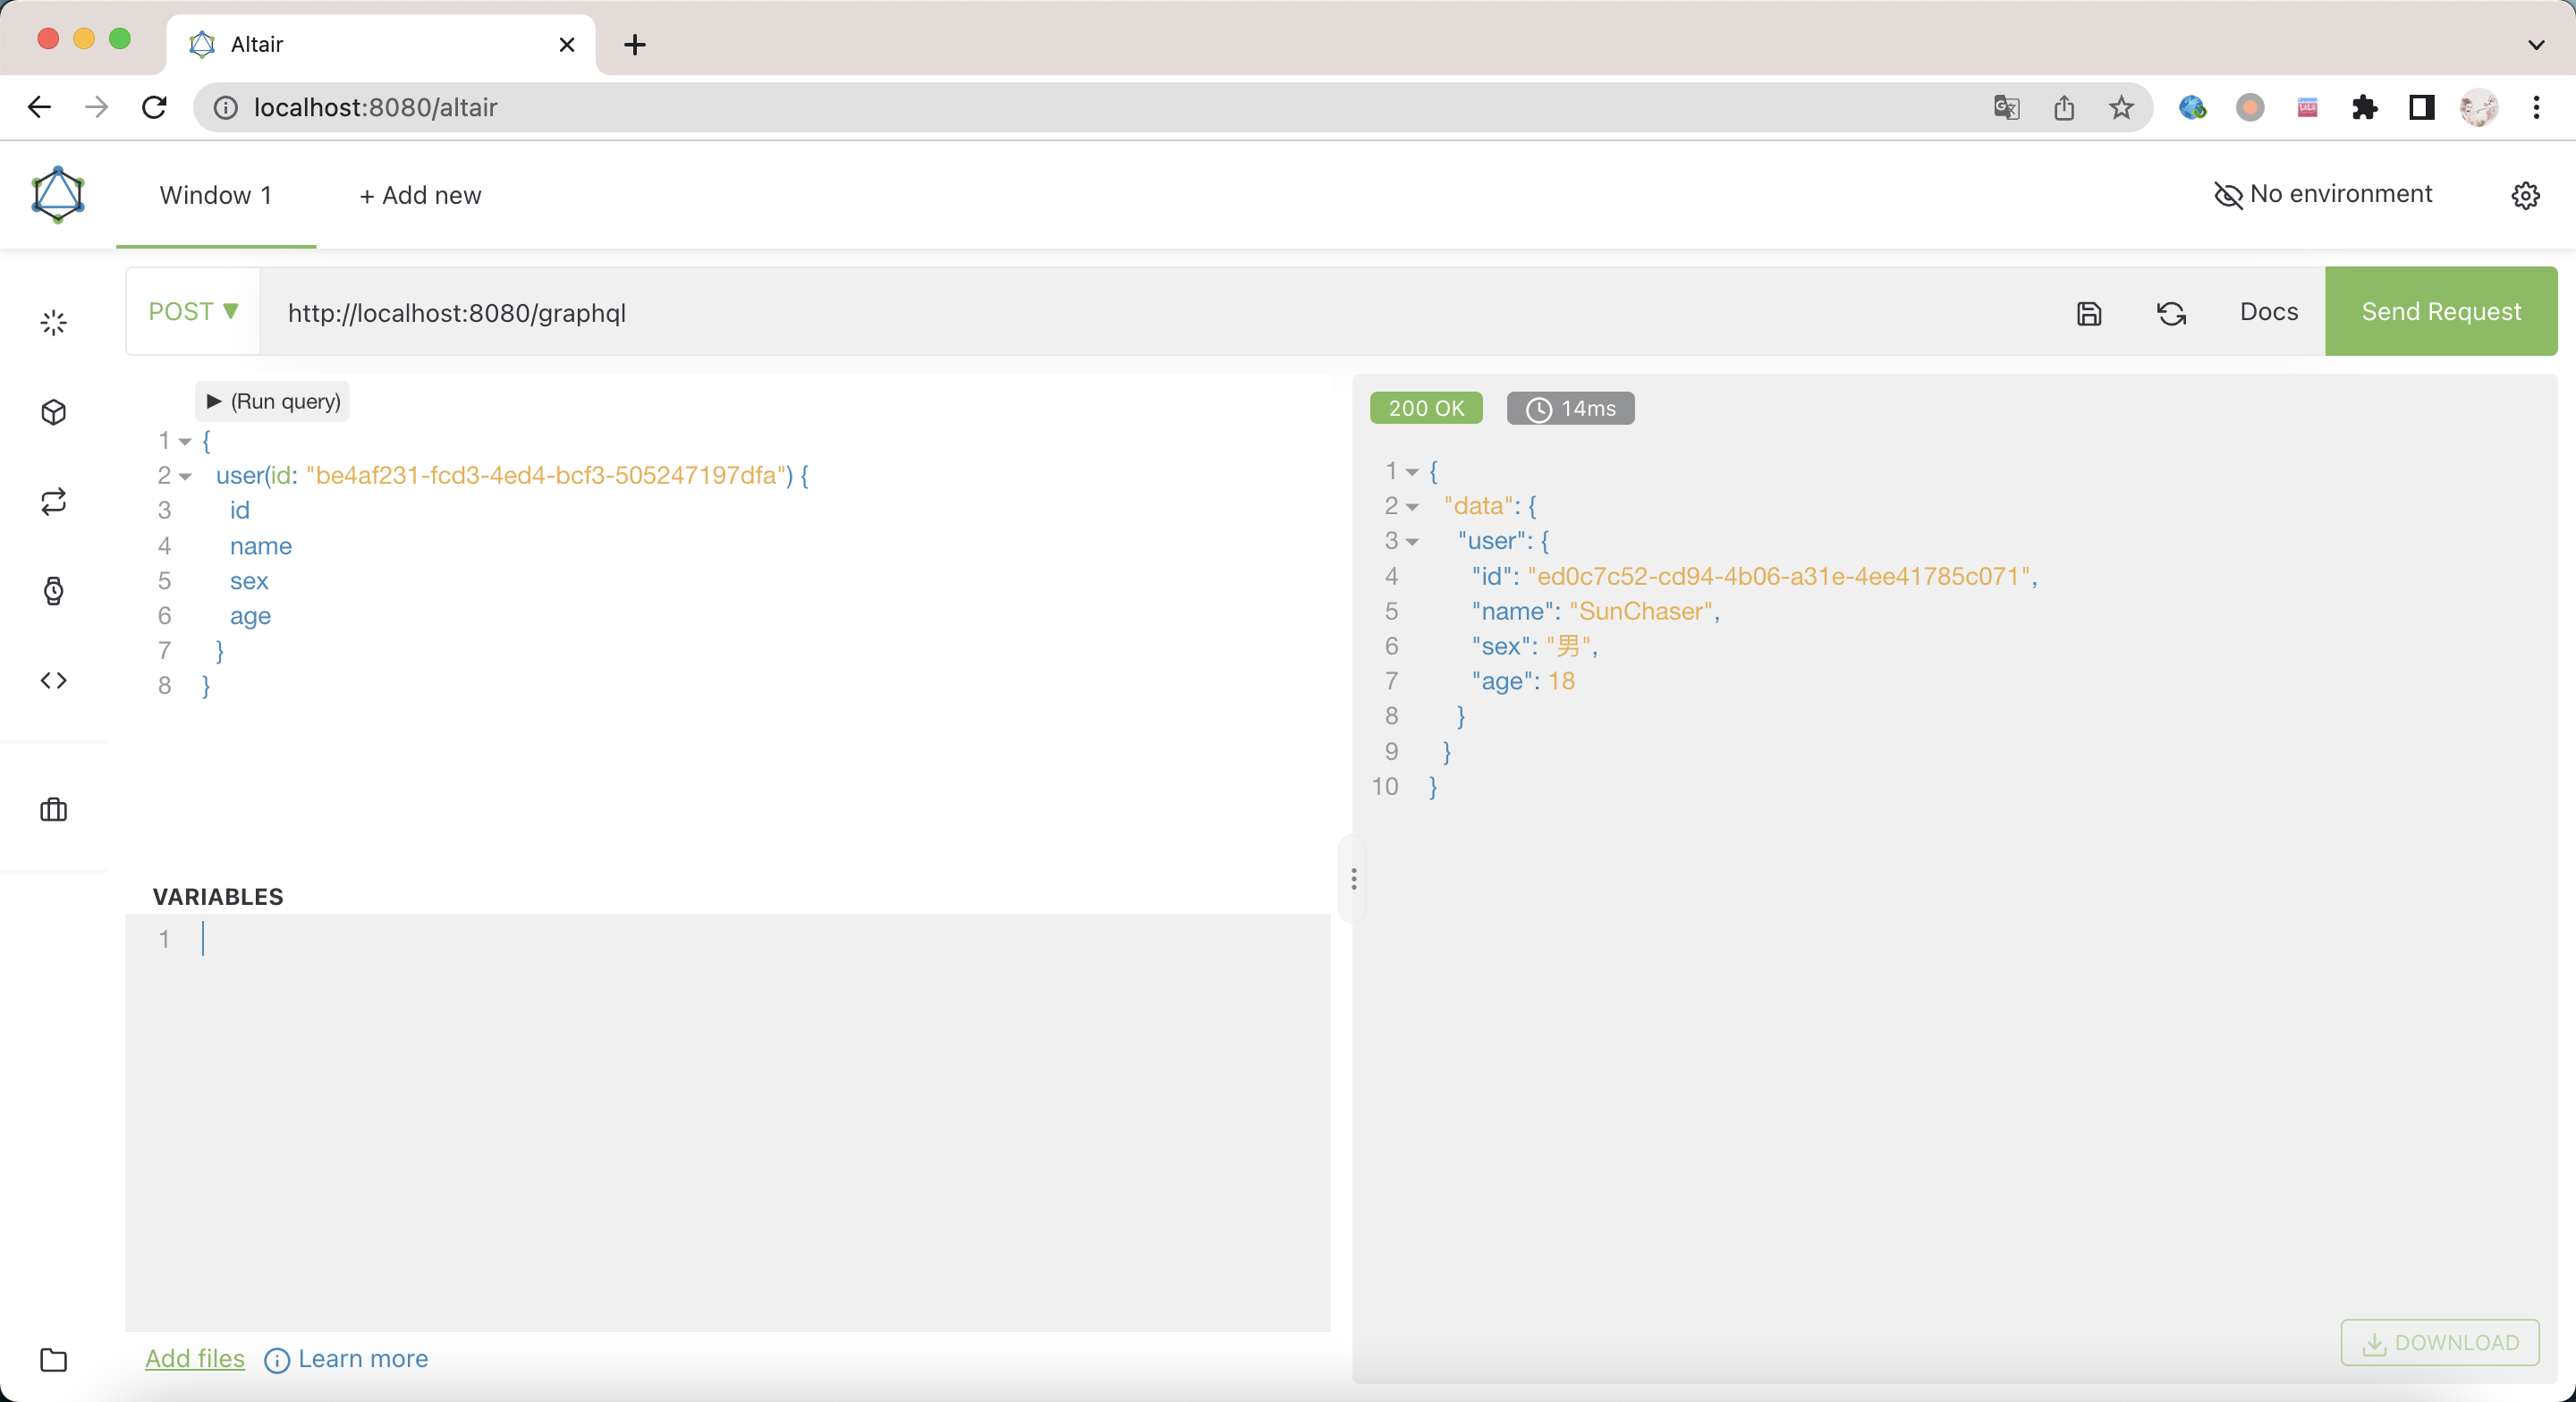Click the plugins/briefcase icon in sidebar
The width and height of the screenshot is (2576, 1402).
click(52, 810)
